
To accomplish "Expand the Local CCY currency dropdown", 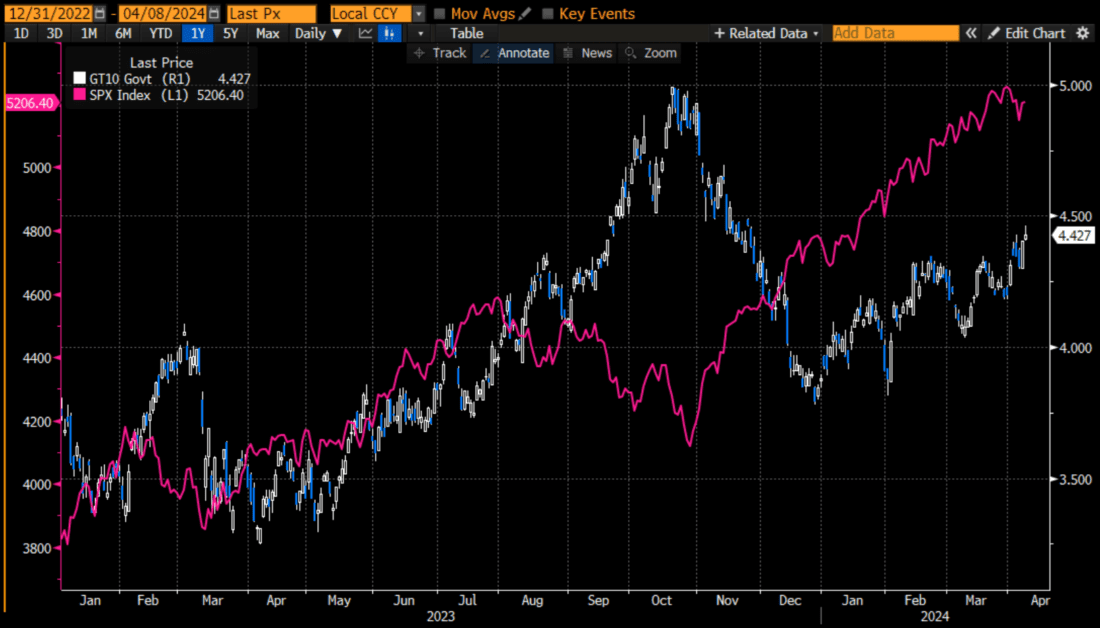I will [x=418, y=14].
